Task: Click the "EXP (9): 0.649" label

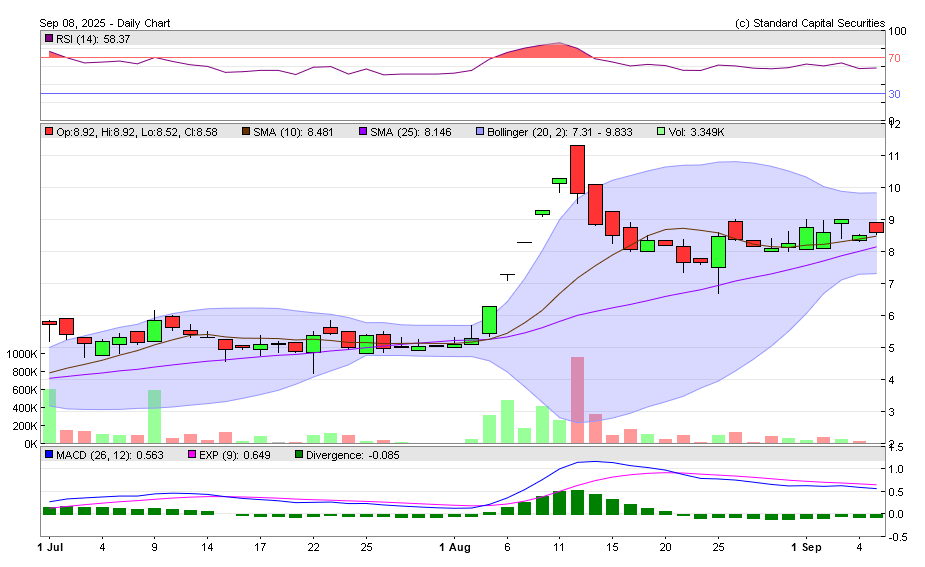Action: click(235, 455)
